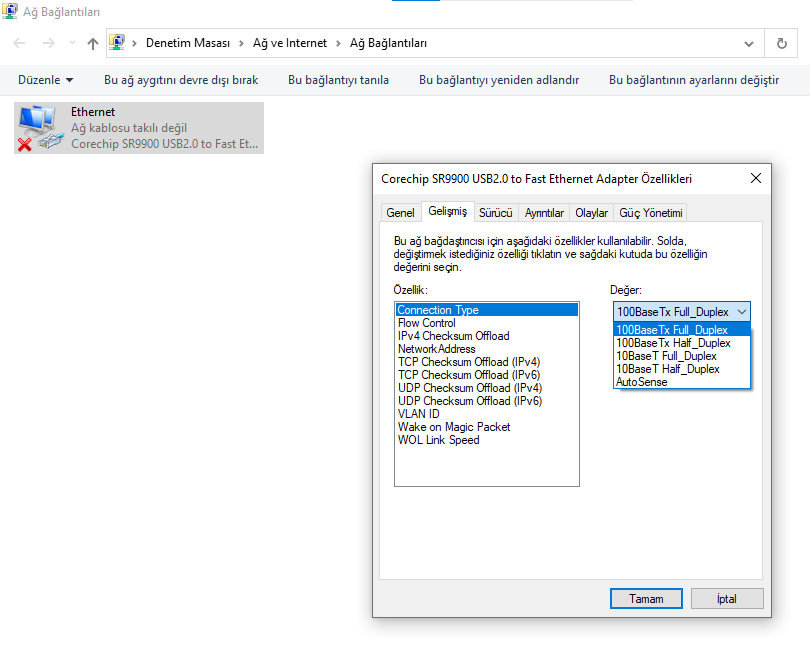Choose 10BaseT Half_Duplex option
810x661 pixels.
pyautogui.click(x=682, y=369)
